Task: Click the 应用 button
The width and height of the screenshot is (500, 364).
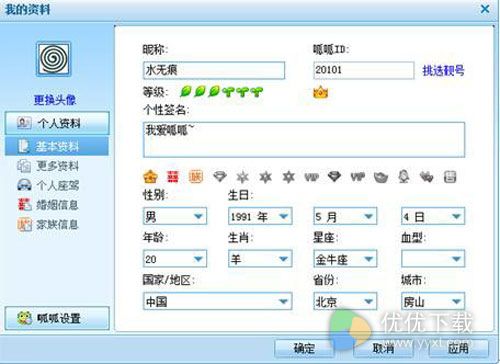Action: (x=459, y=348)
